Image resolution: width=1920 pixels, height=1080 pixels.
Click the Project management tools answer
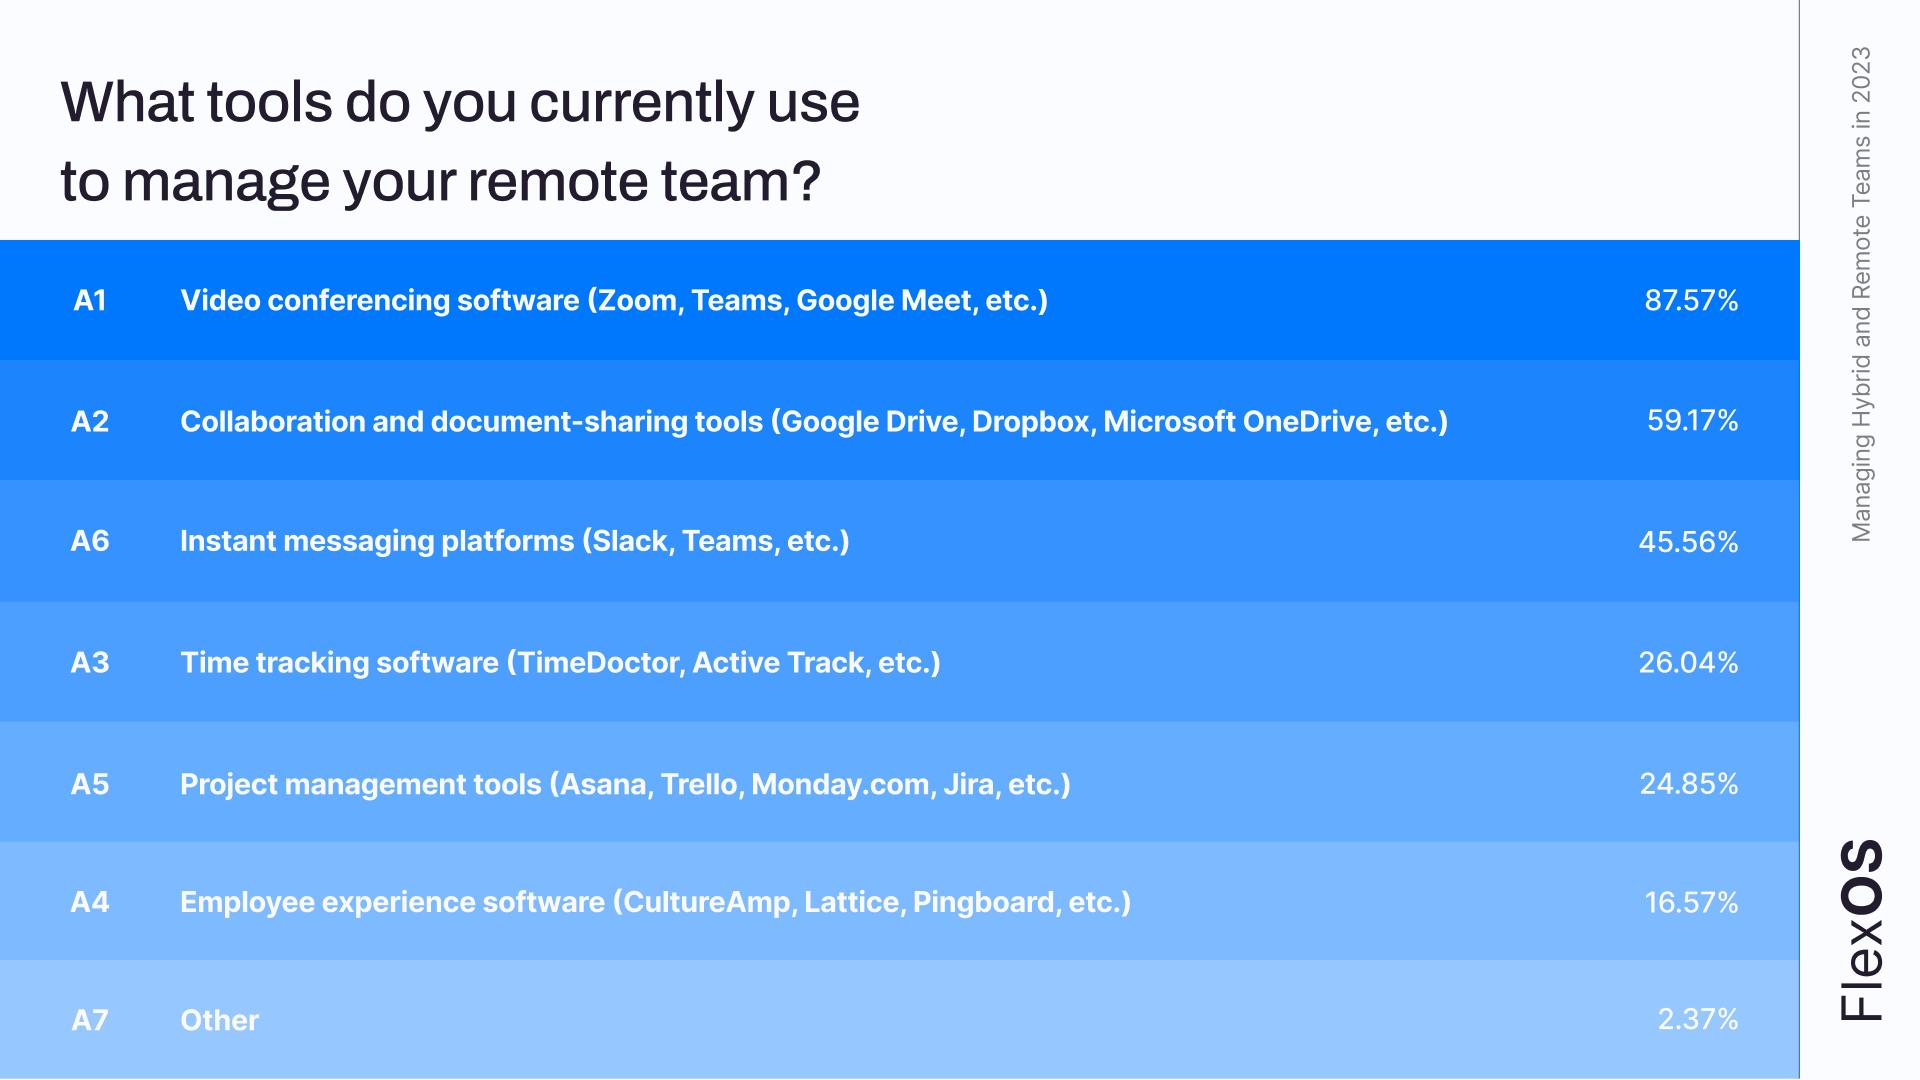coord(625,784)
